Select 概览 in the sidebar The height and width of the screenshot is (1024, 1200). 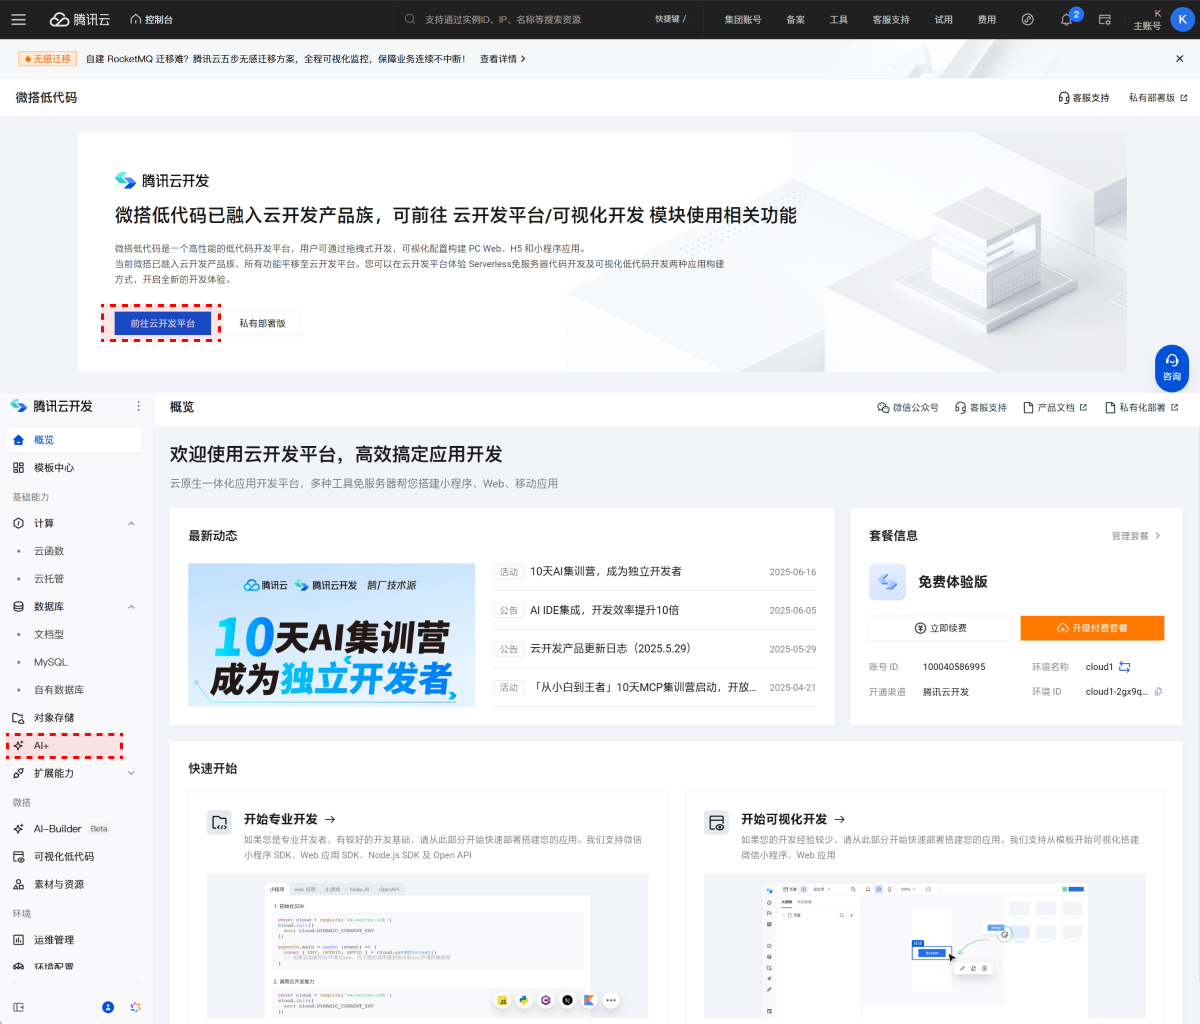[x=74, y=440]
